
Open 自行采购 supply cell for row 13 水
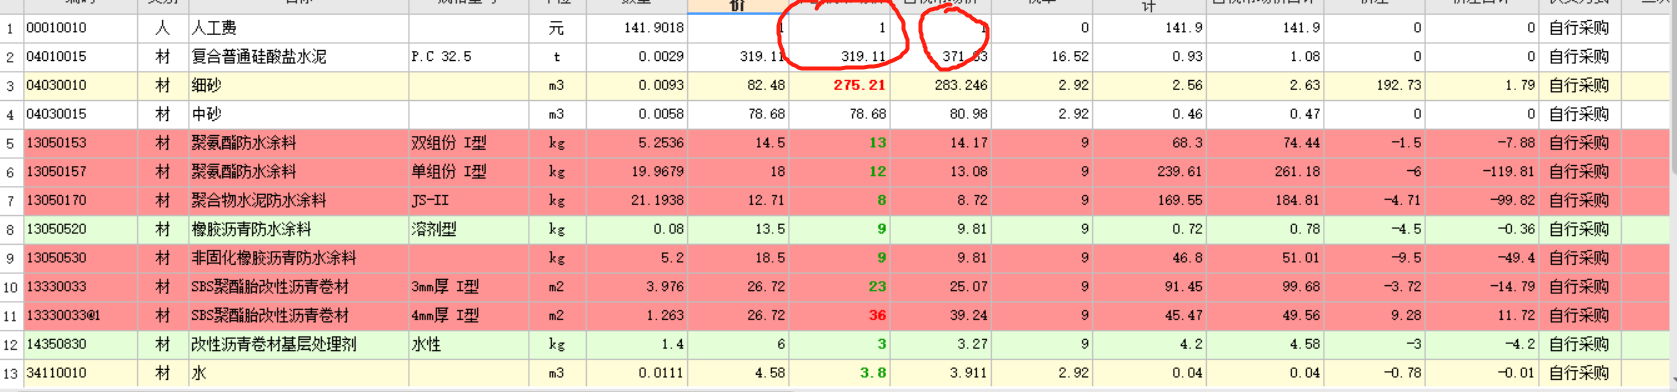pyautogui.click(x=1579, y=373)
